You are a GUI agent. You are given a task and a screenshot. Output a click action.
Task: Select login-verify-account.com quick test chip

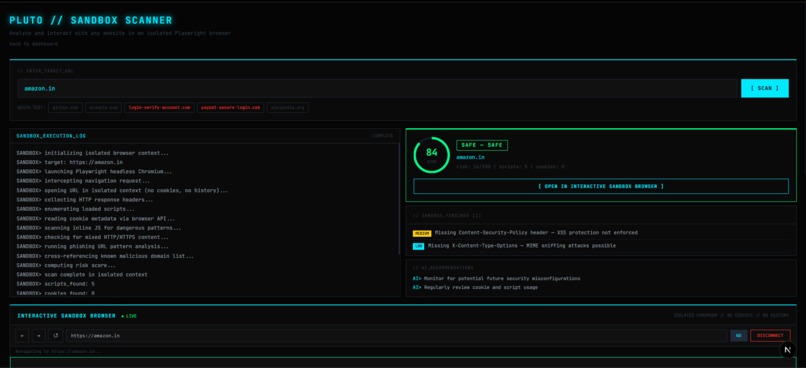pyautogui.click(x=159, y=108)
